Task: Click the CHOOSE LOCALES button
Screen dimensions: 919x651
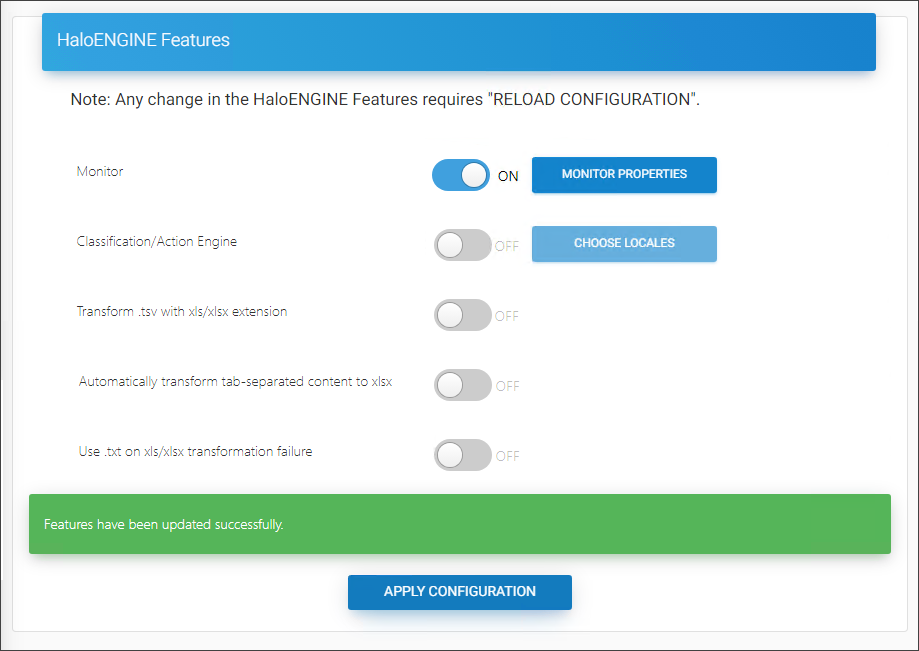Action: click(x=623, y=244)
